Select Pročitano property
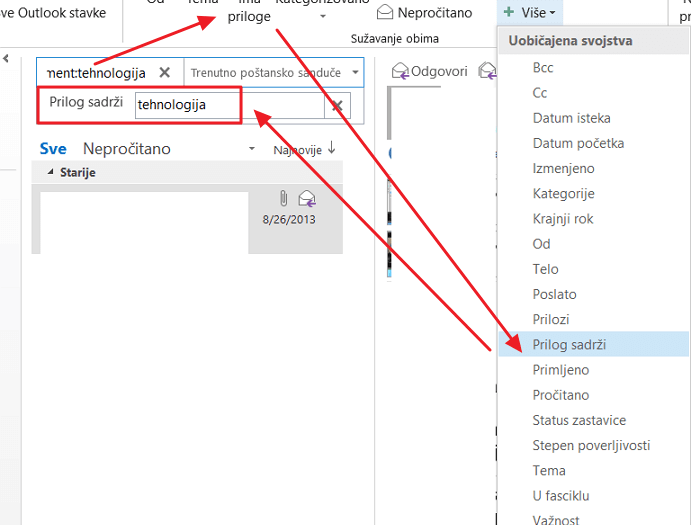Screen dimensions: 691x525 click(x=561, y=395)
